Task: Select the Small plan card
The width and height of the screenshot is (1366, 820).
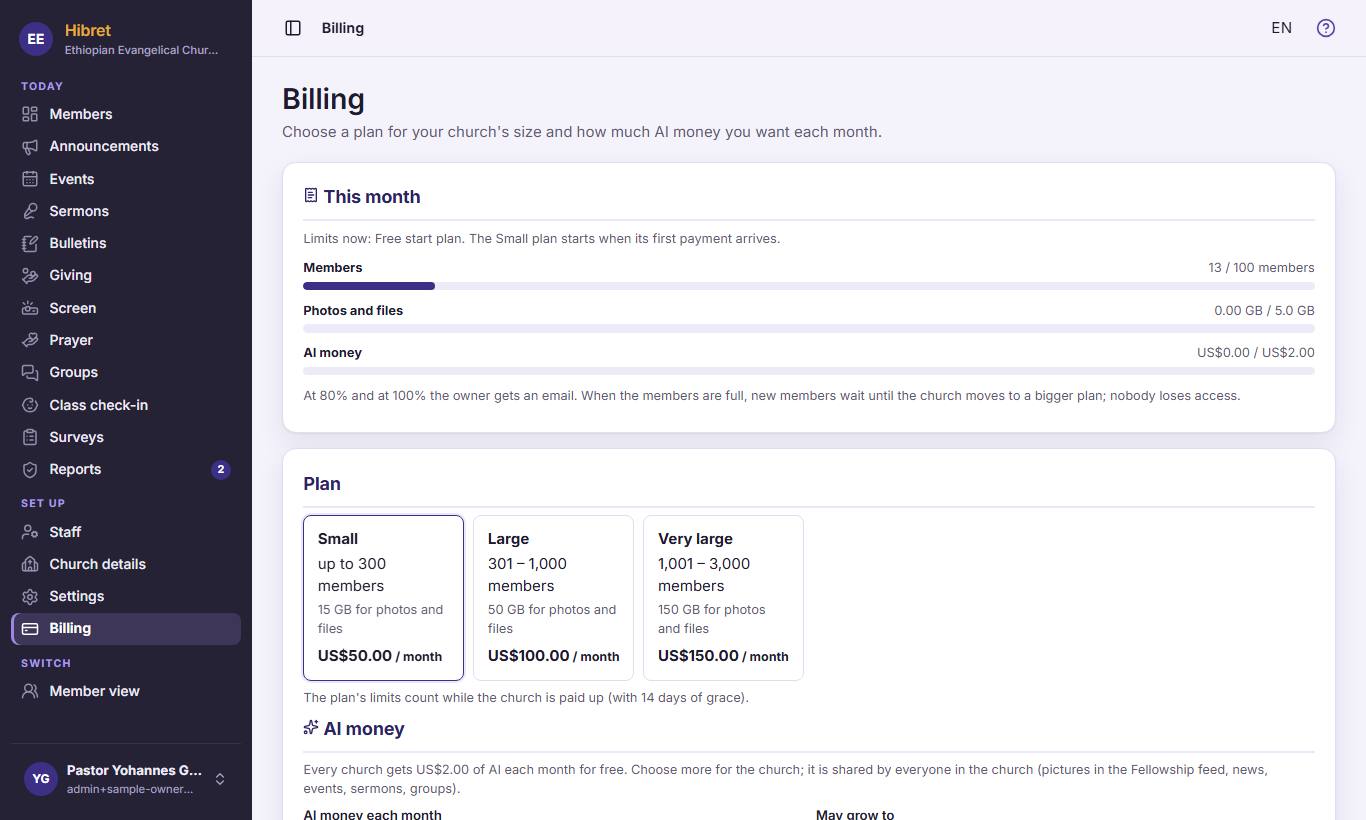Action: [383, 598]
